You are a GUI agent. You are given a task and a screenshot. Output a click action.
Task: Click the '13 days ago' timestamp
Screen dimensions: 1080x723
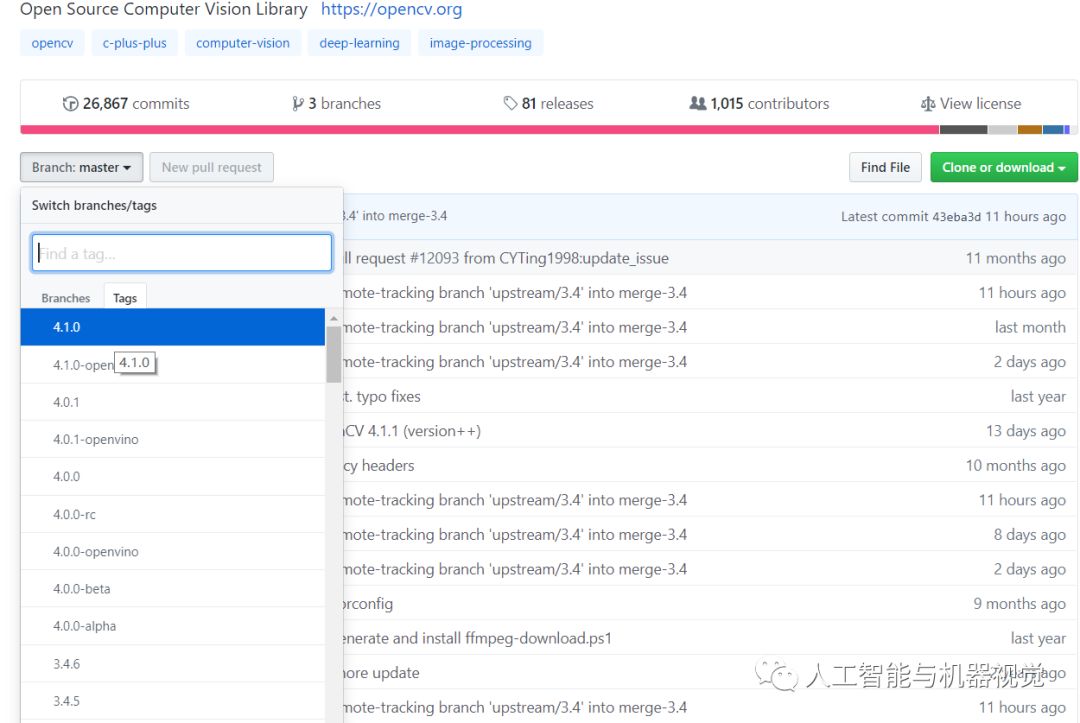pyautogui.click(x=1026, y=431)
